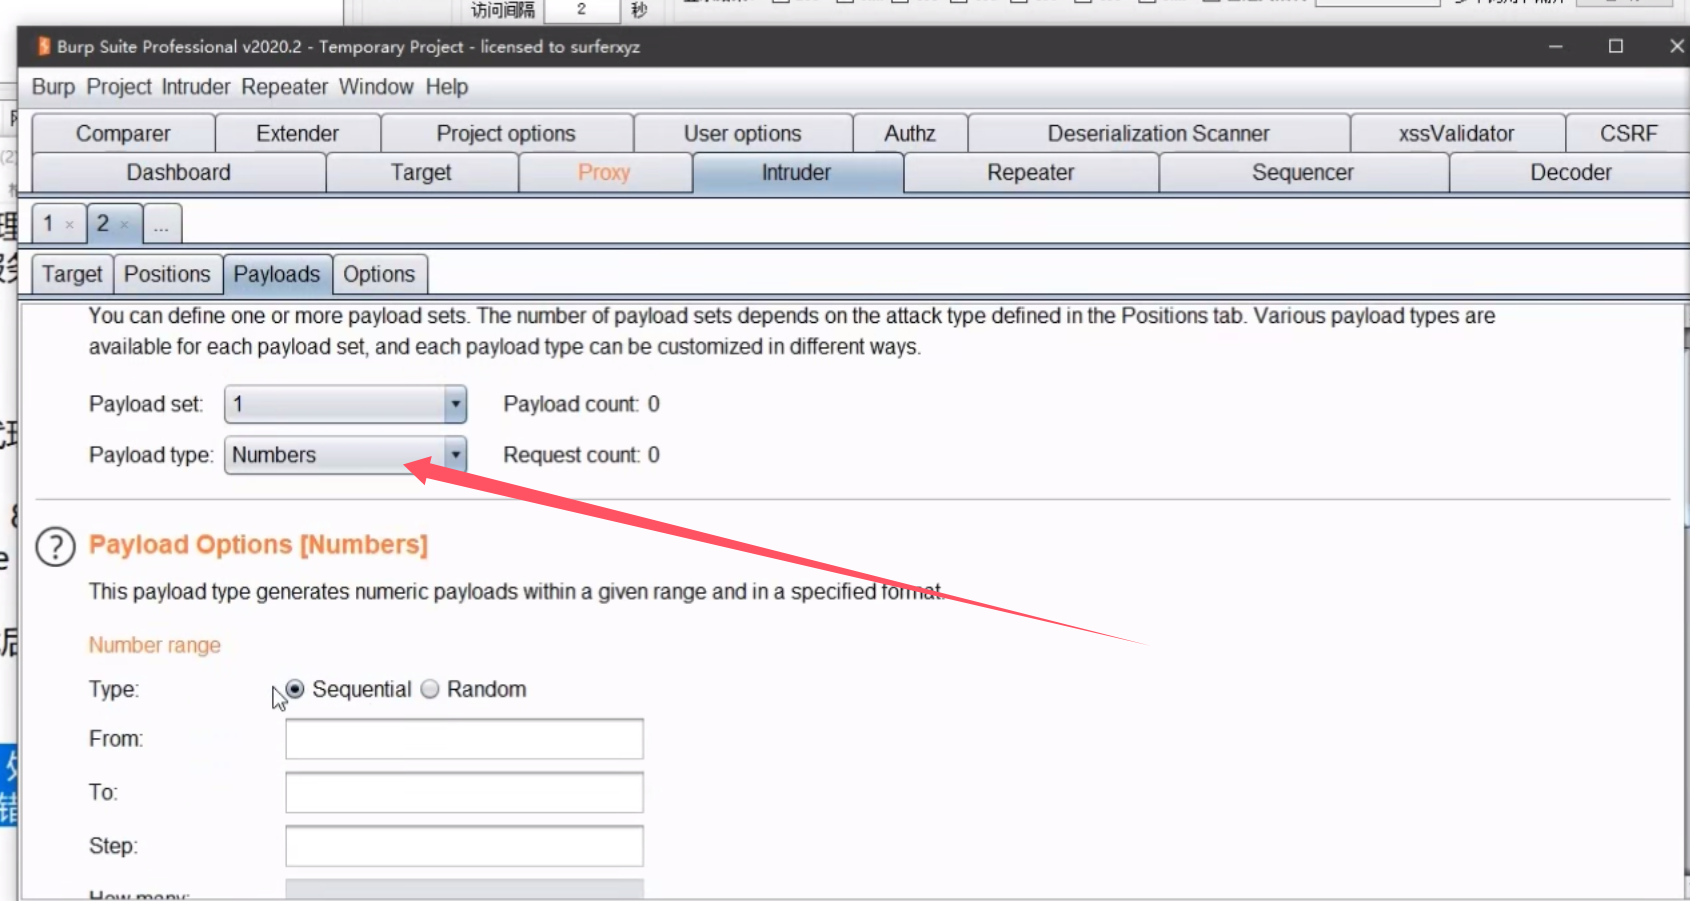Screen dimensions: 1690x901
Task: Switch to the main Repeater tab
Action: click(1030, 172)
